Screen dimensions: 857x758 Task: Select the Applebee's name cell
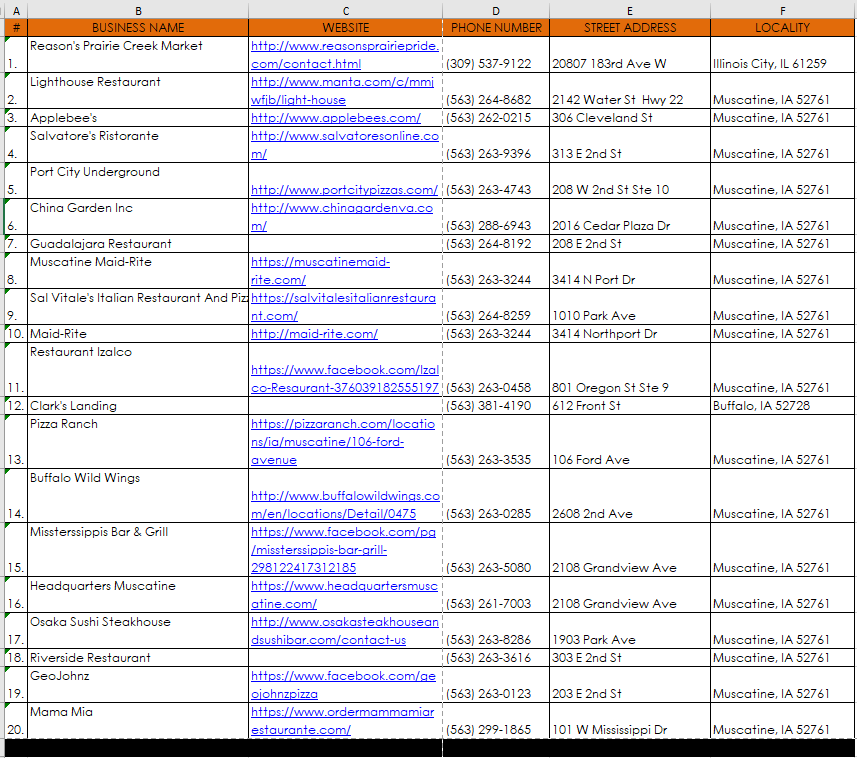(138, 117)
